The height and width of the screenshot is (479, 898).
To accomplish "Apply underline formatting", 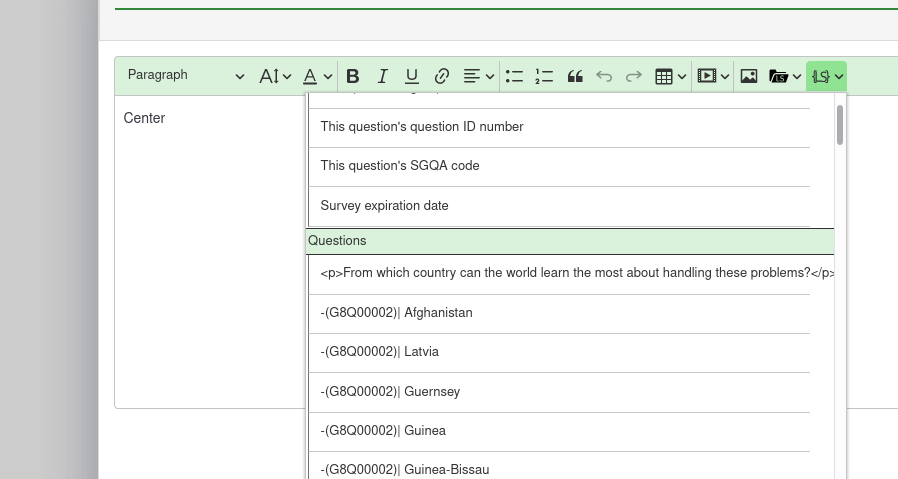I will (x=411, y=76).
